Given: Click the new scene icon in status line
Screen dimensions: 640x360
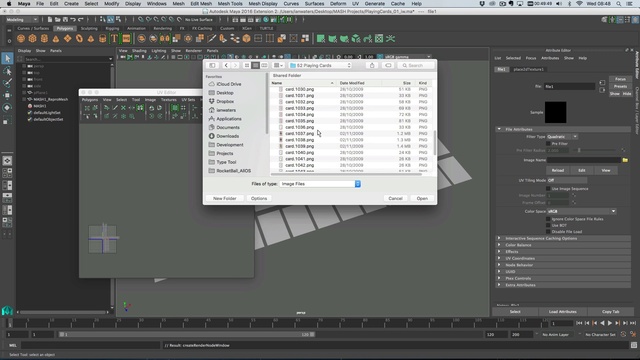Looking at the screenshot, I should click(x=50, y=19).
